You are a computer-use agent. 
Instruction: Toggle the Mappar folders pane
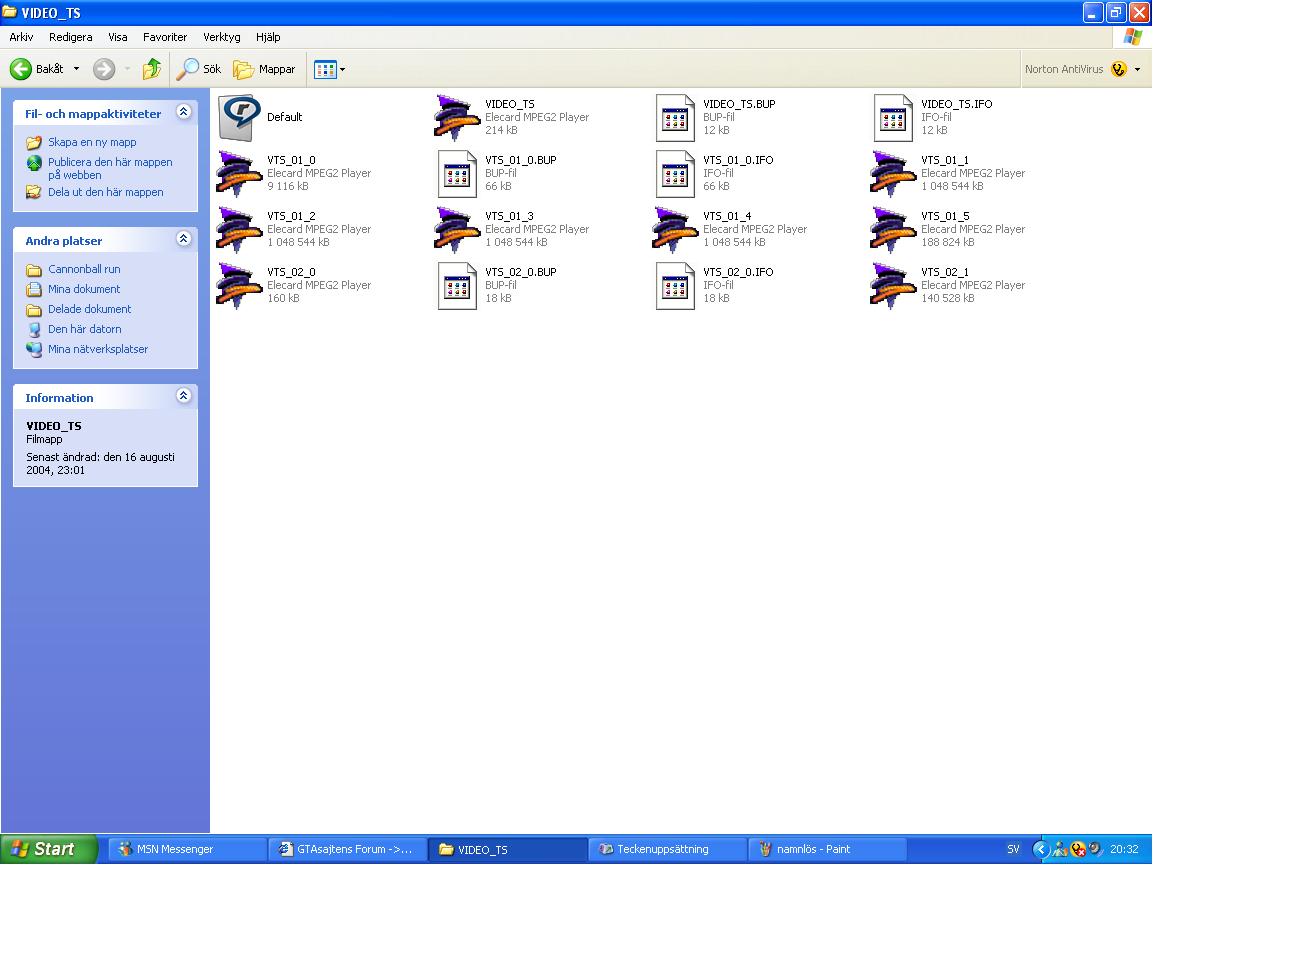pyautogui.click(x=265, y=69)
